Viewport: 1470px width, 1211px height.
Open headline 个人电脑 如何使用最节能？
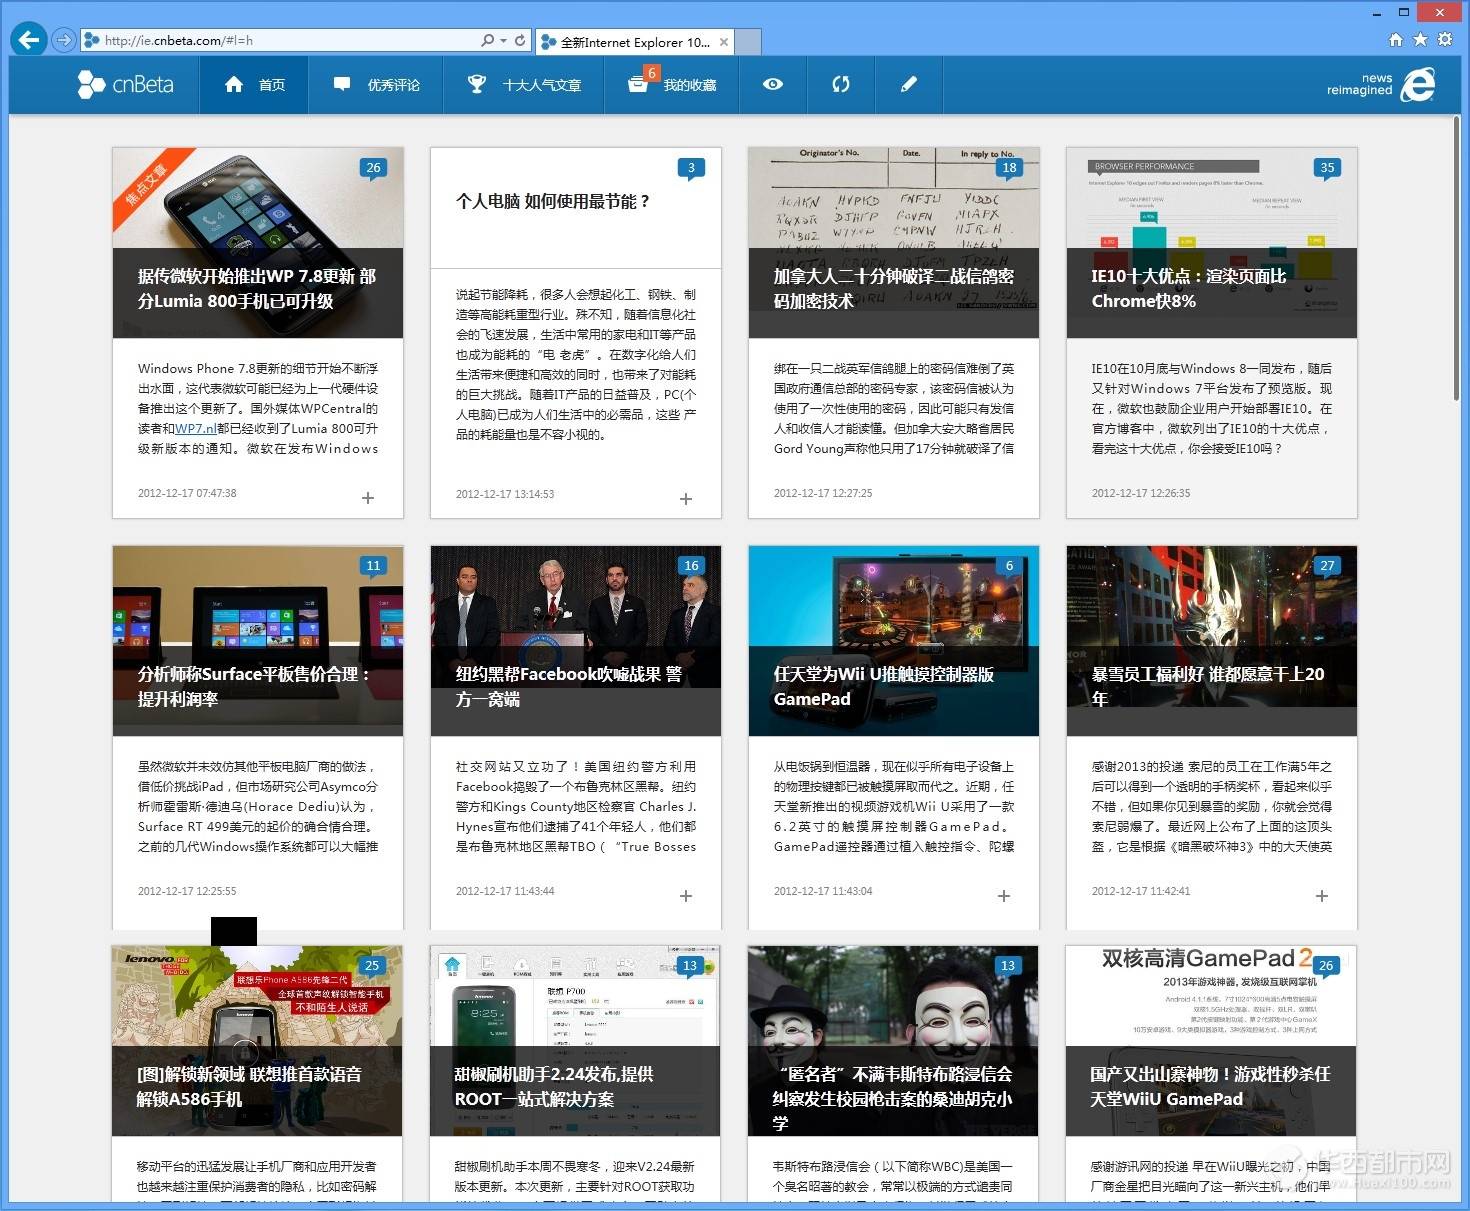coord(554,201)
